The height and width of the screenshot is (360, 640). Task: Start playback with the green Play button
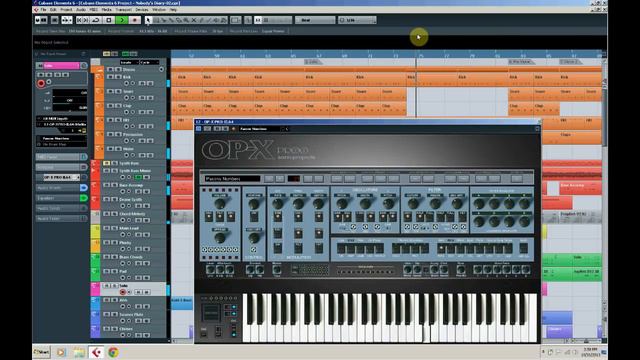click(x=122, y=20)
